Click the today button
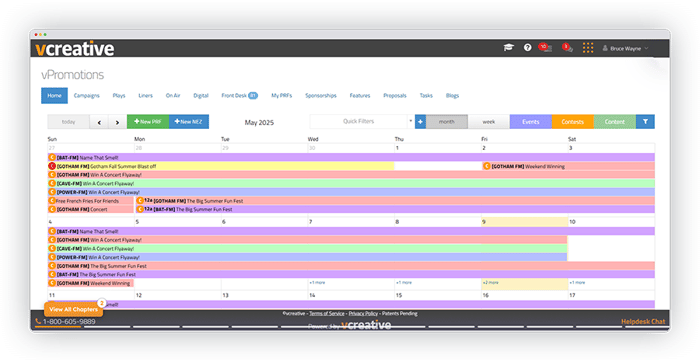This screenshot has width=700, height=362. pos(69,122)
